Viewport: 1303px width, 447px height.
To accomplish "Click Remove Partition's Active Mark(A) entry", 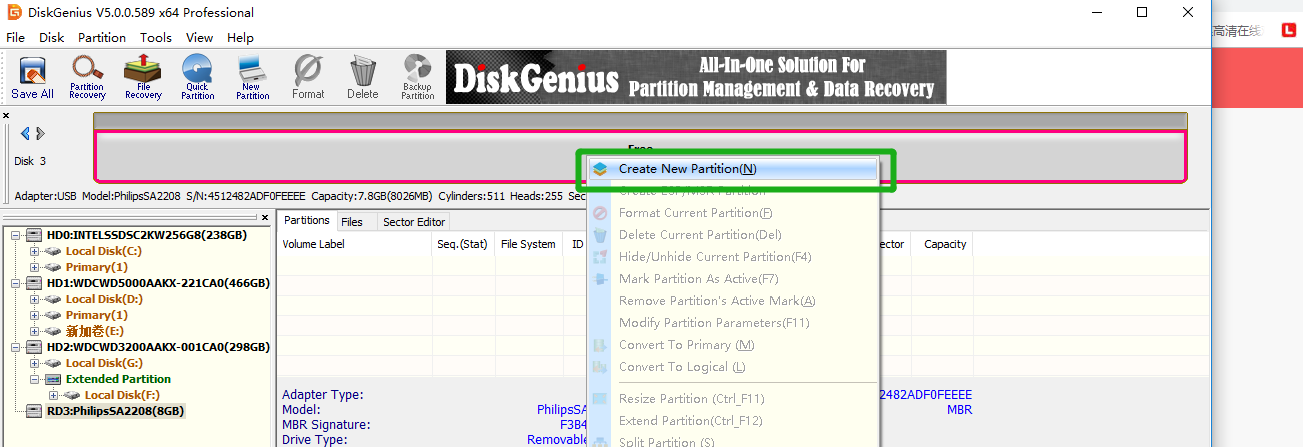I will click(x=732, y=301).
